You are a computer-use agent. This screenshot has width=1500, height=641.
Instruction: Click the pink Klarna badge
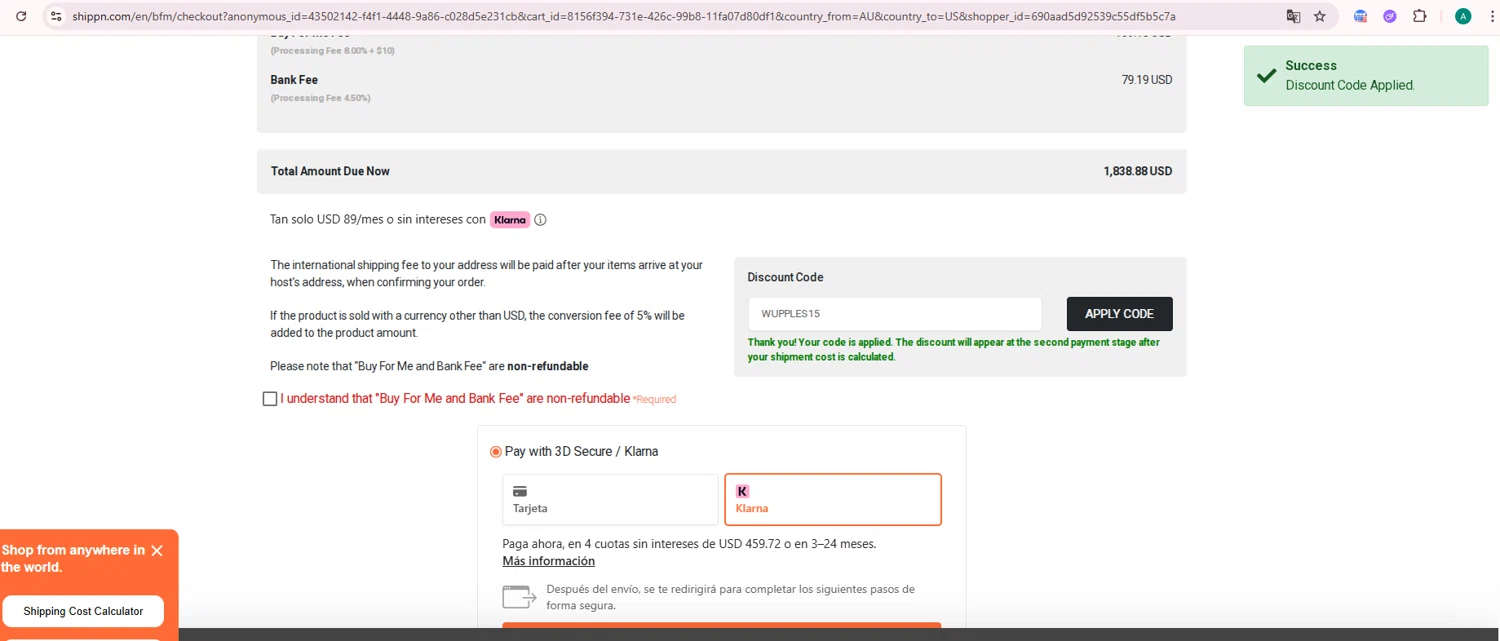510,220
